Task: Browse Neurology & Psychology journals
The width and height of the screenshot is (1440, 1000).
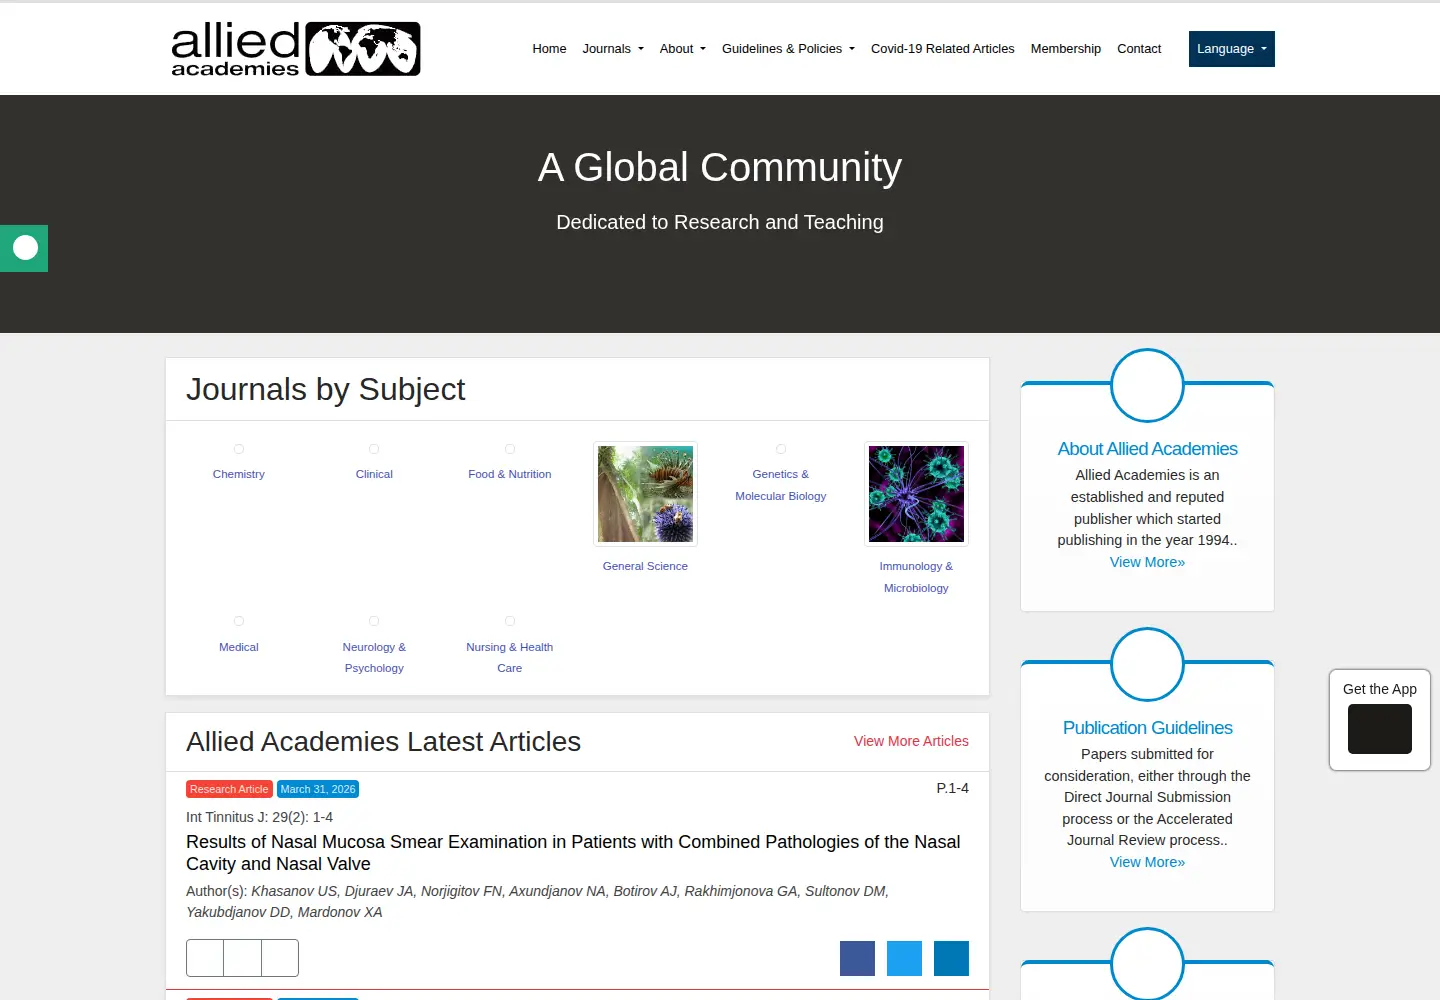Action: point(374,658)
